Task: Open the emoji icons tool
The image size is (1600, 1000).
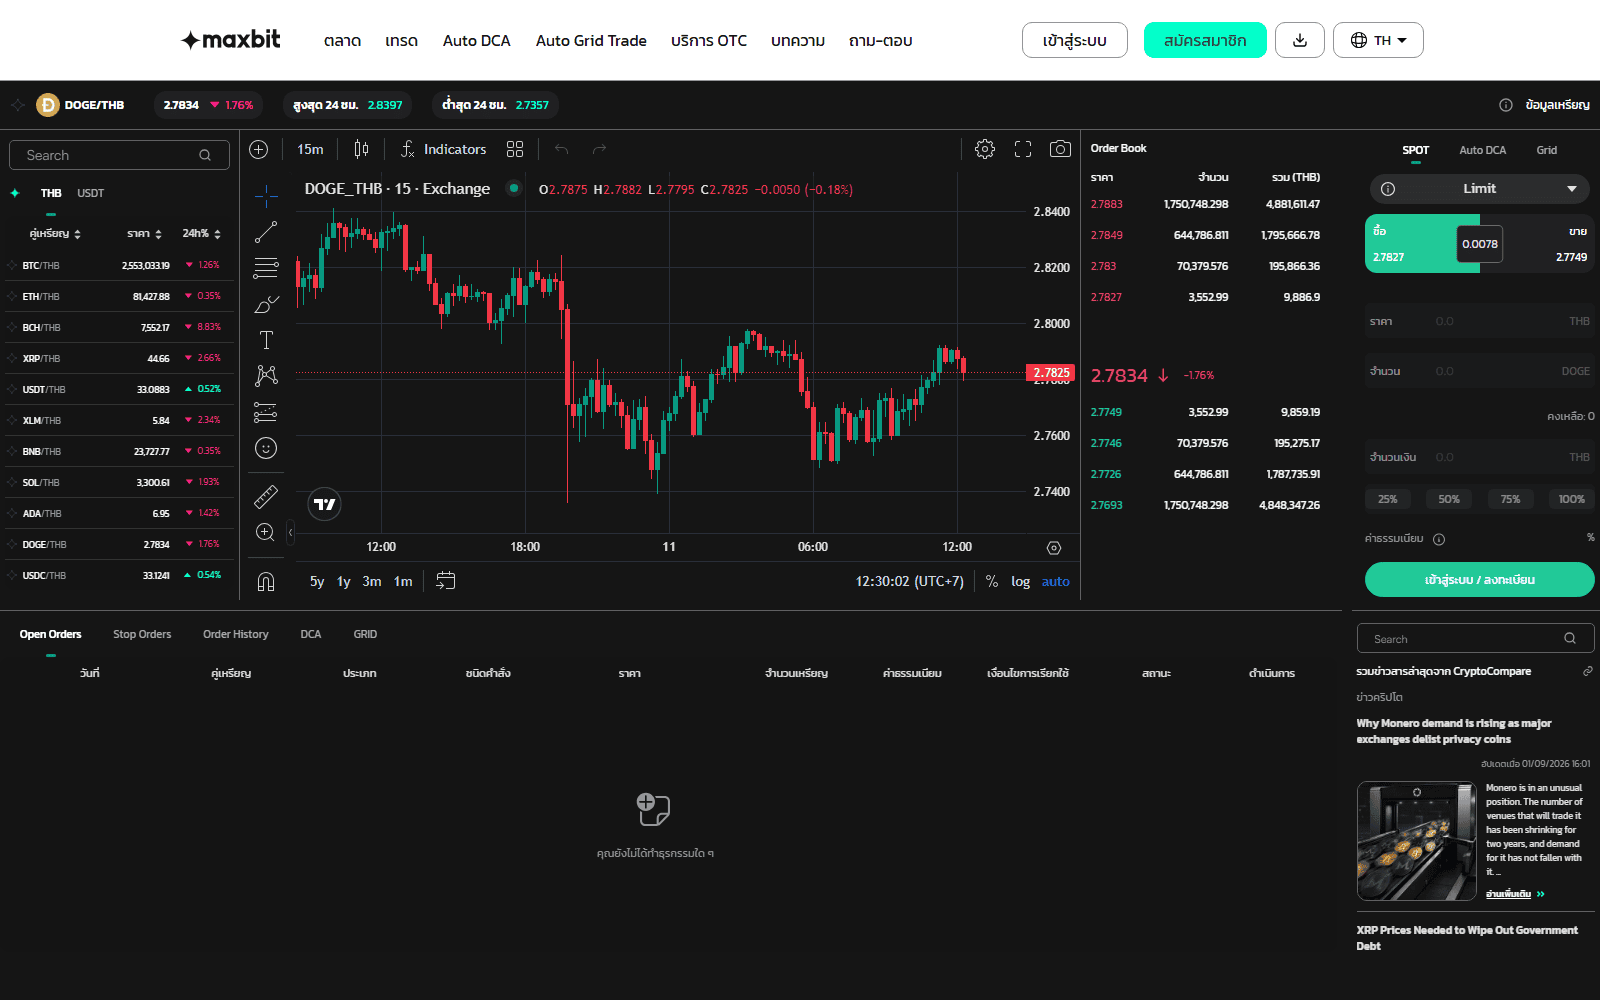Action: [266, 448]
